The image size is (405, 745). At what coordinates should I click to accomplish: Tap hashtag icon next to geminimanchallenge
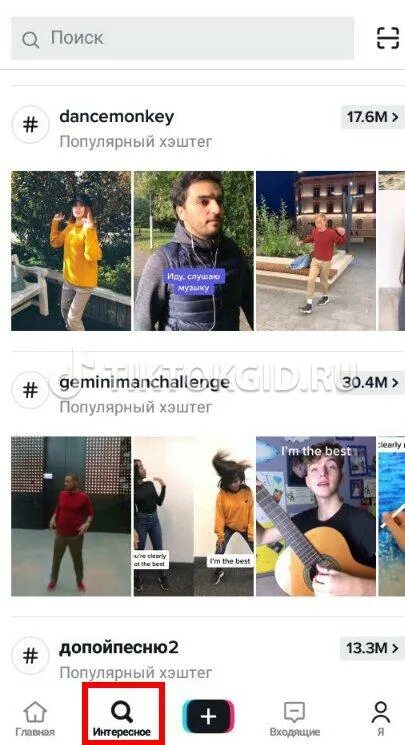point(30,390)
